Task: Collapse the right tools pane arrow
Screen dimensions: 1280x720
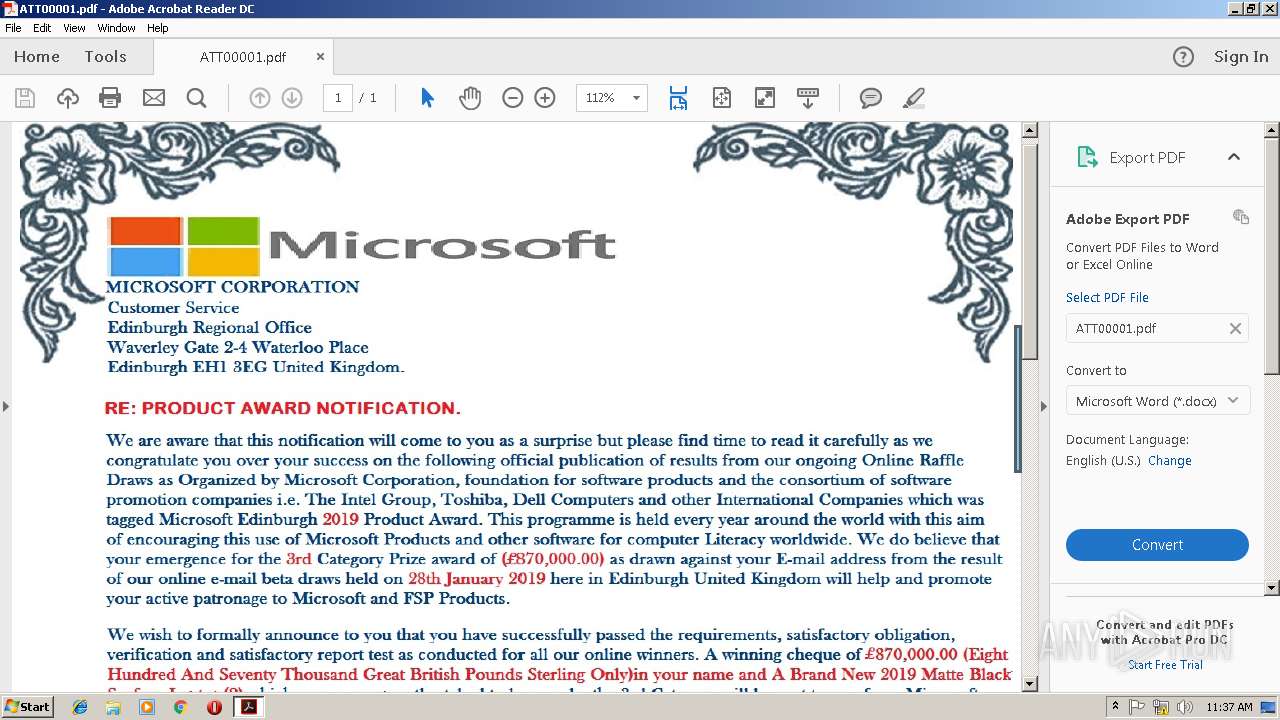Action: coord(1044,406)
